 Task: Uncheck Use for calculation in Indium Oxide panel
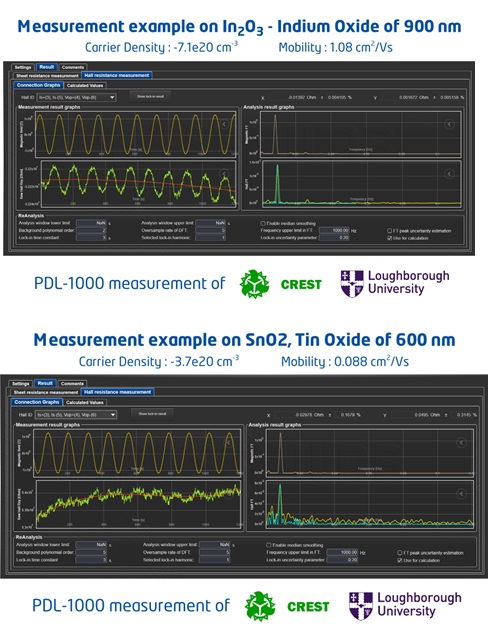389,238
